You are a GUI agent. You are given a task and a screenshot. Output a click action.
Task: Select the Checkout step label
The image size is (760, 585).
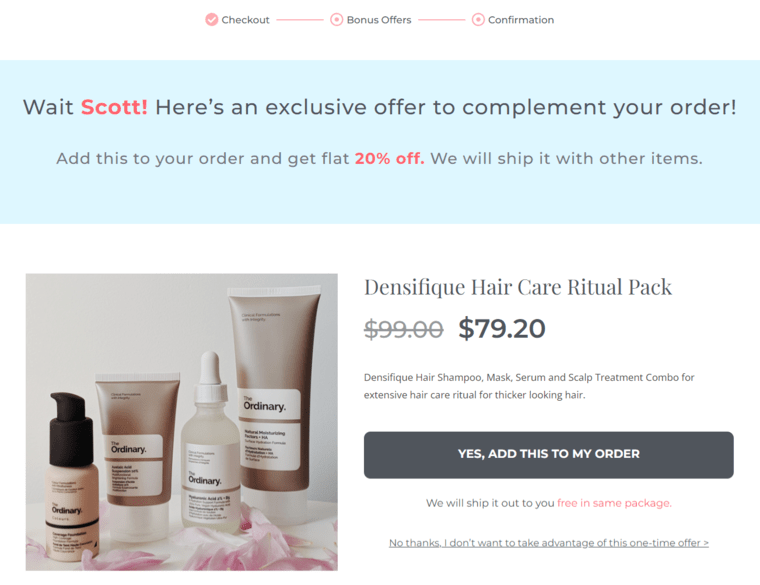(x=245, y=20)
